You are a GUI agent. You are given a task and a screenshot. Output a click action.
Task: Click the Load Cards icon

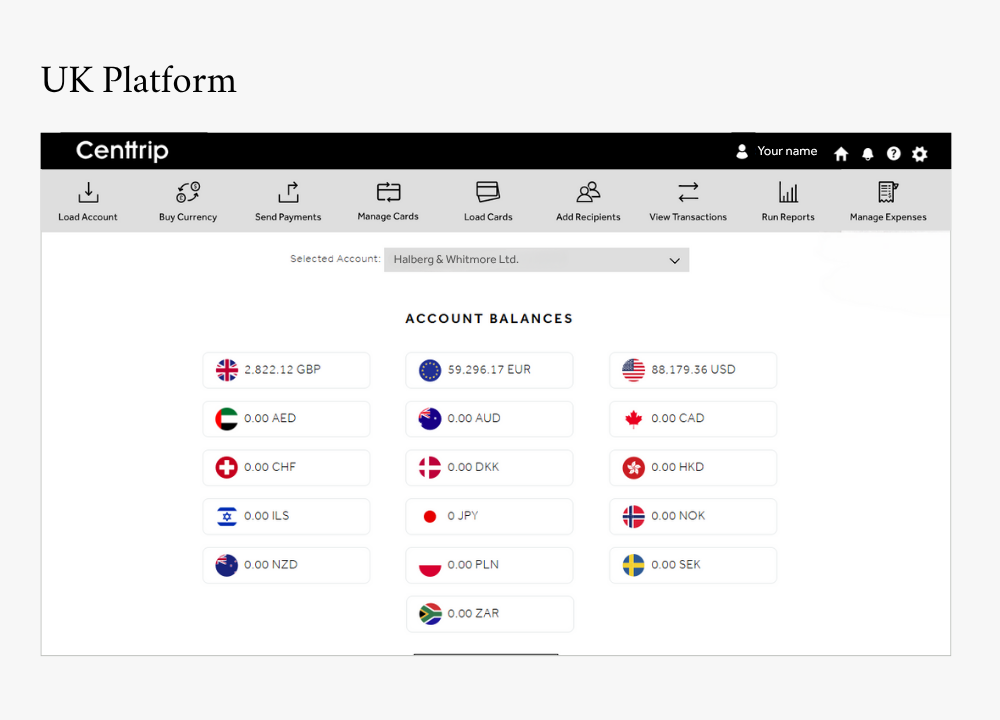pos(488,191)
